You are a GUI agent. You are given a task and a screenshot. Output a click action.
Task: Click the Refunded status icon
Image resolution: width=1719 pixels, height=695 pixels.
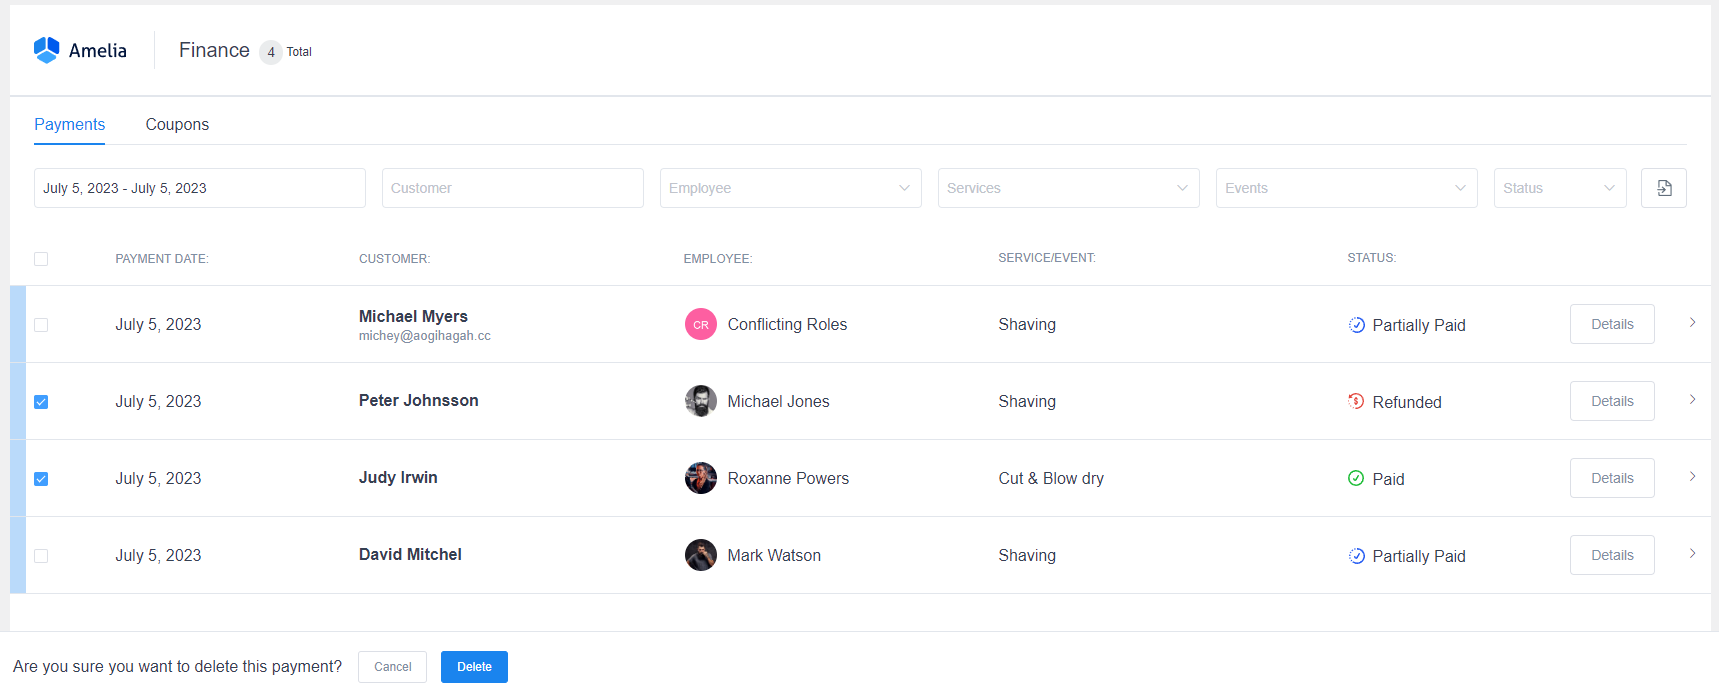coord(1356,401)
